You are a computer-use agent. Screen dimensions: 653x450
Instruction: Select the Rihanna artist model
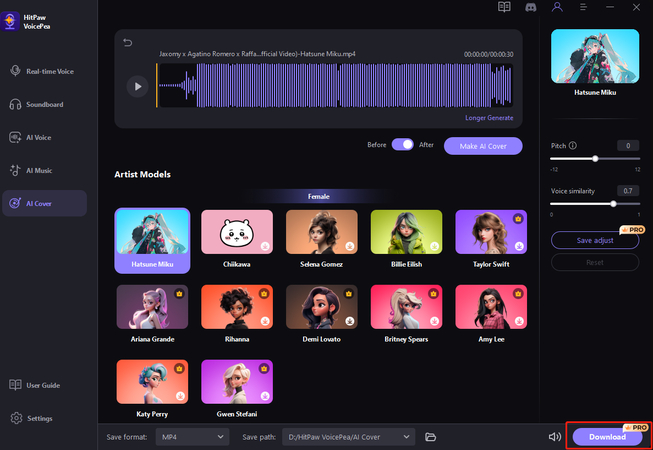[x=237, y=315]
